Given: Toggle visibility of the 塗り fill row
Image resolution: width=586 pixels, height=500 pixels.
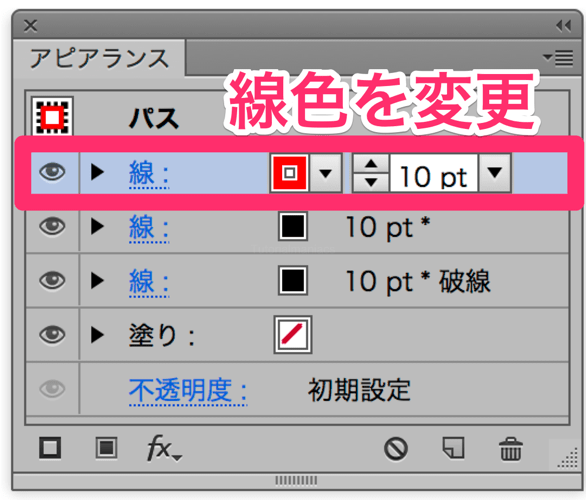Looking at the screenshot, I should [52, 335].
